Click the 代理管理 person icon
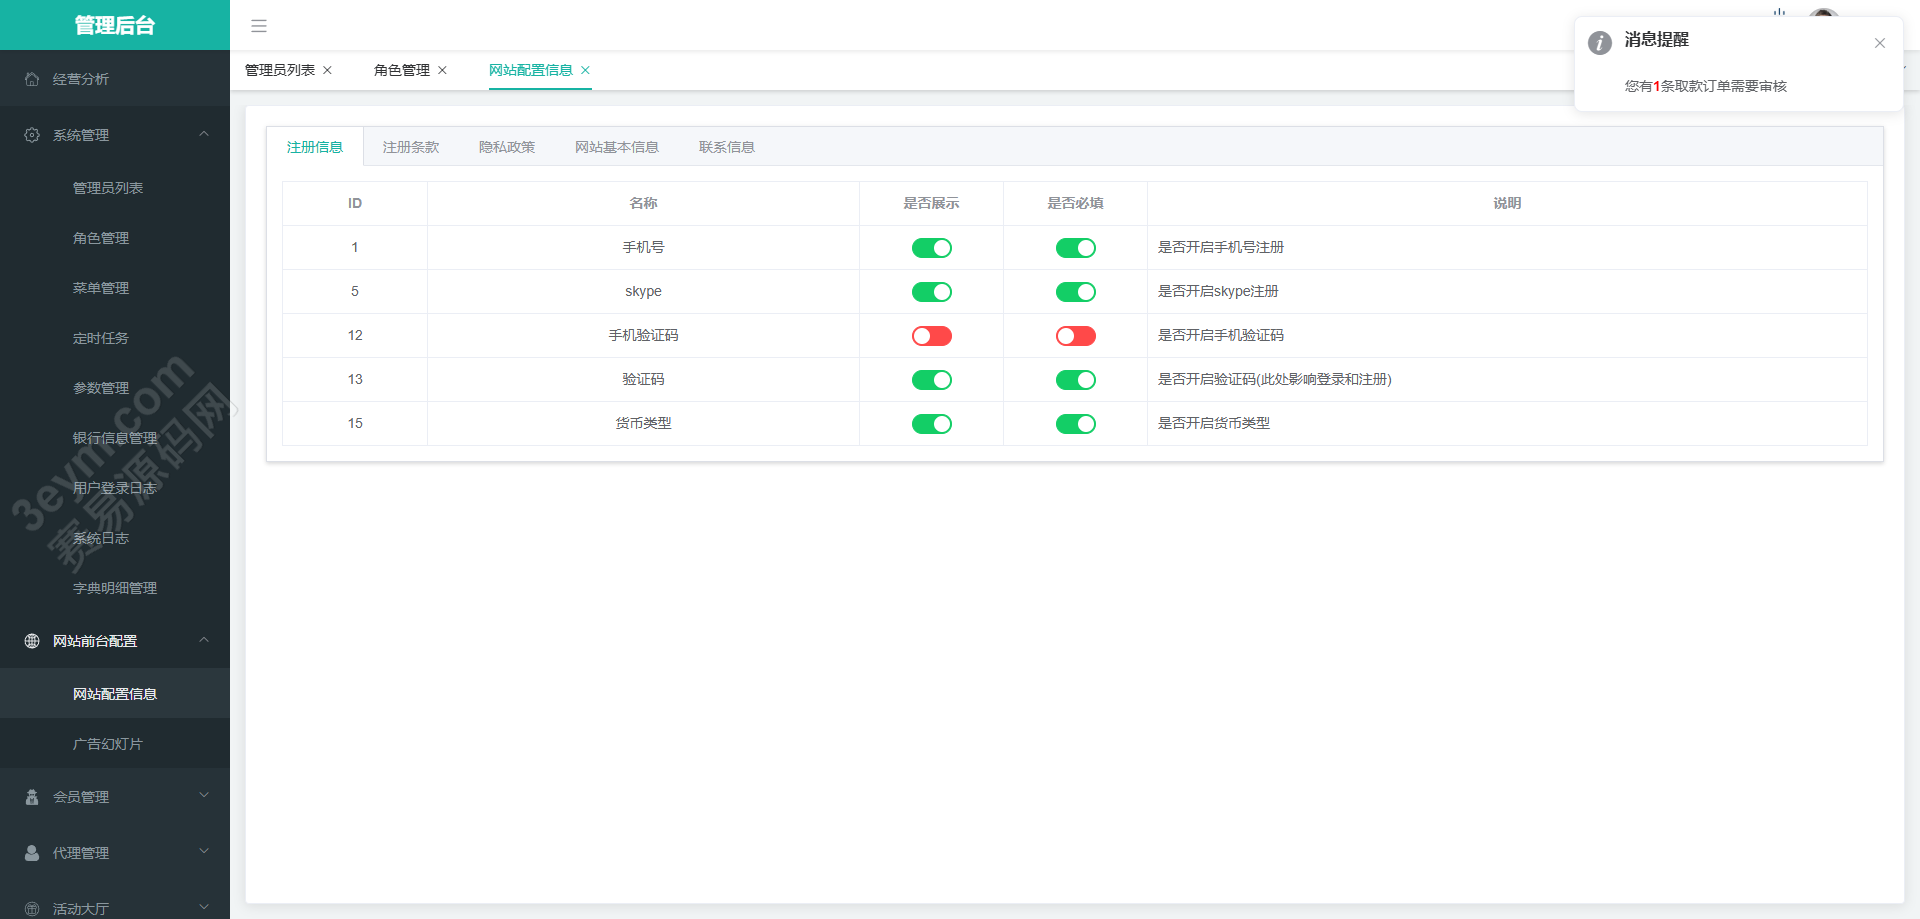Viewport: 1920px width, 919px height. coord(32,853)
